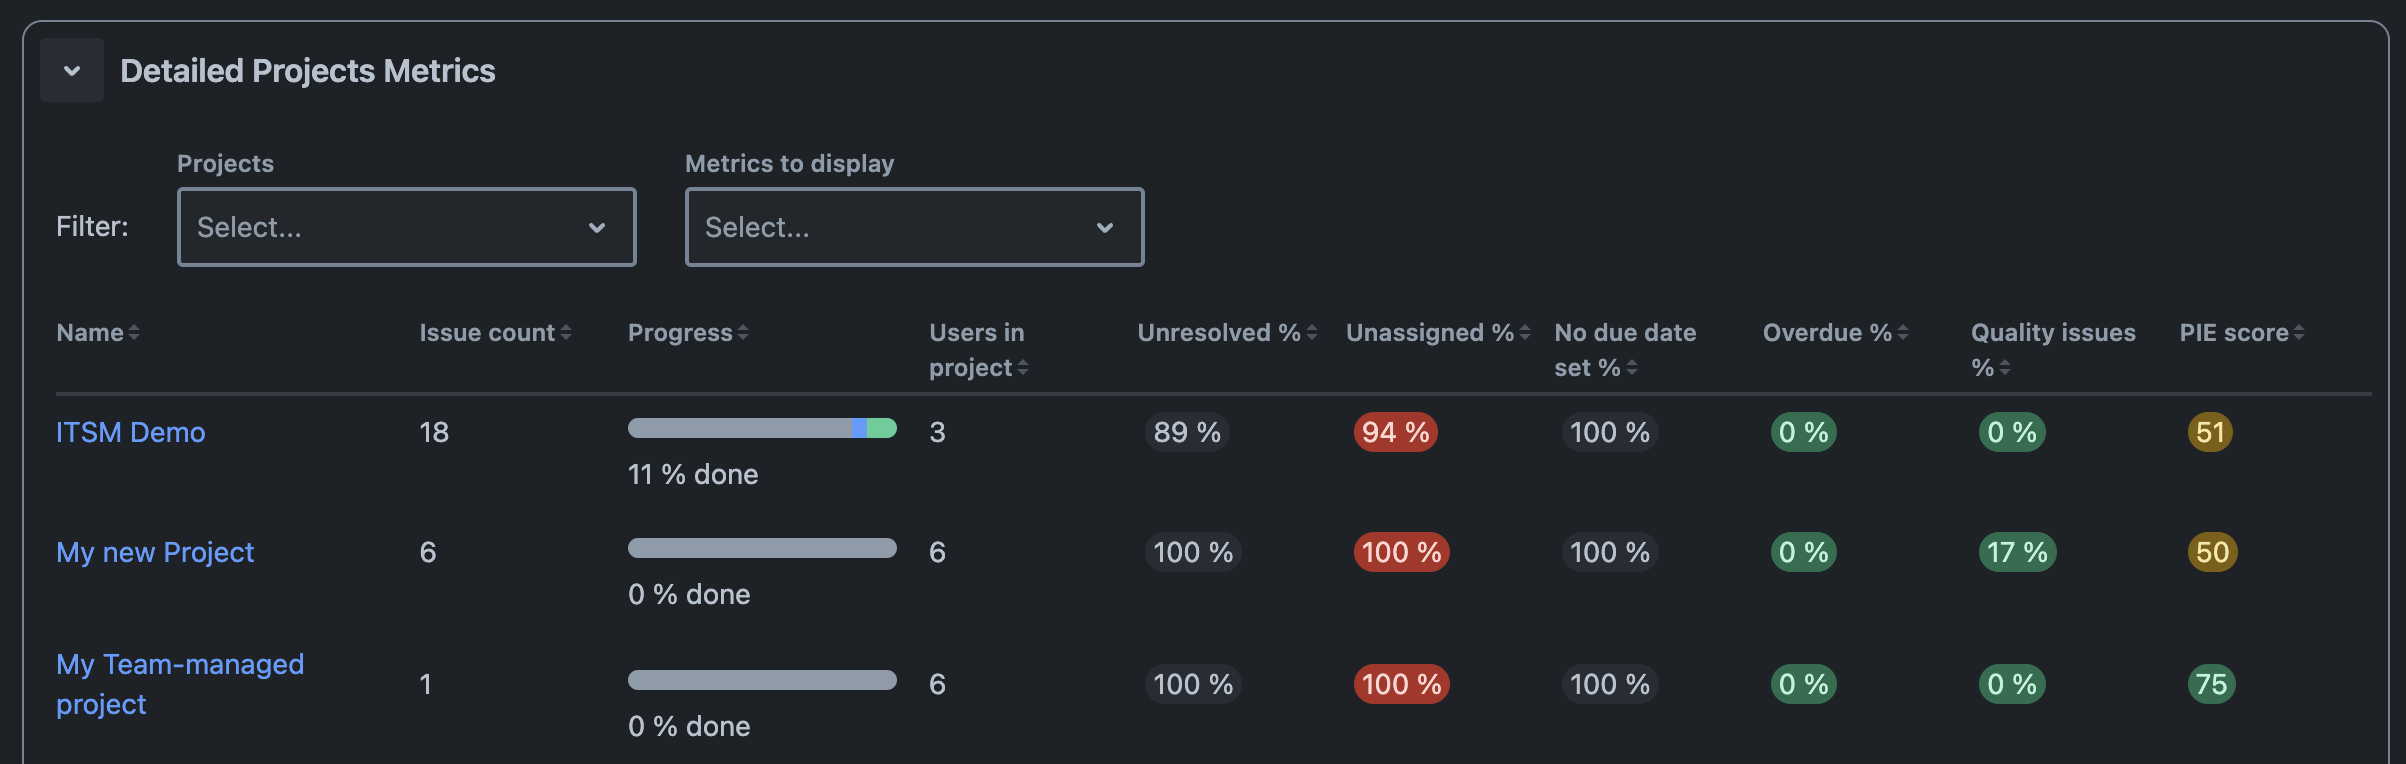Click the 94 % unassigned badge

coord(1395,432)
